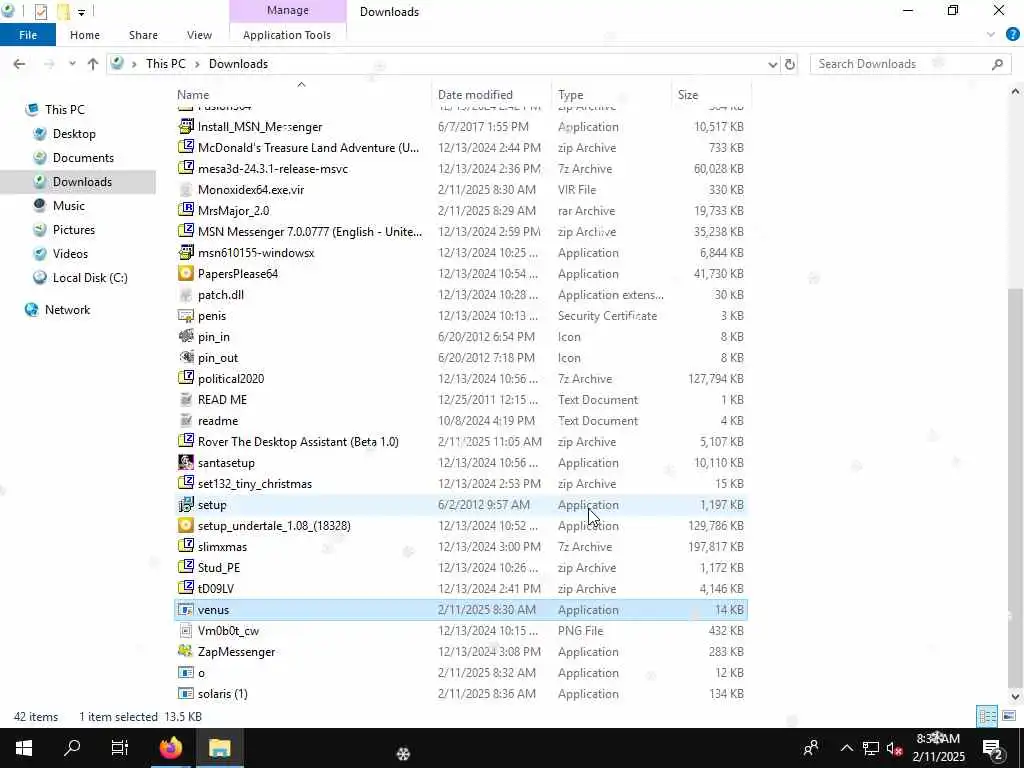Select Rover The Desktop Assistant archive
The height and width of the screenshot is (768, 1024).
[x=460, y=441]
